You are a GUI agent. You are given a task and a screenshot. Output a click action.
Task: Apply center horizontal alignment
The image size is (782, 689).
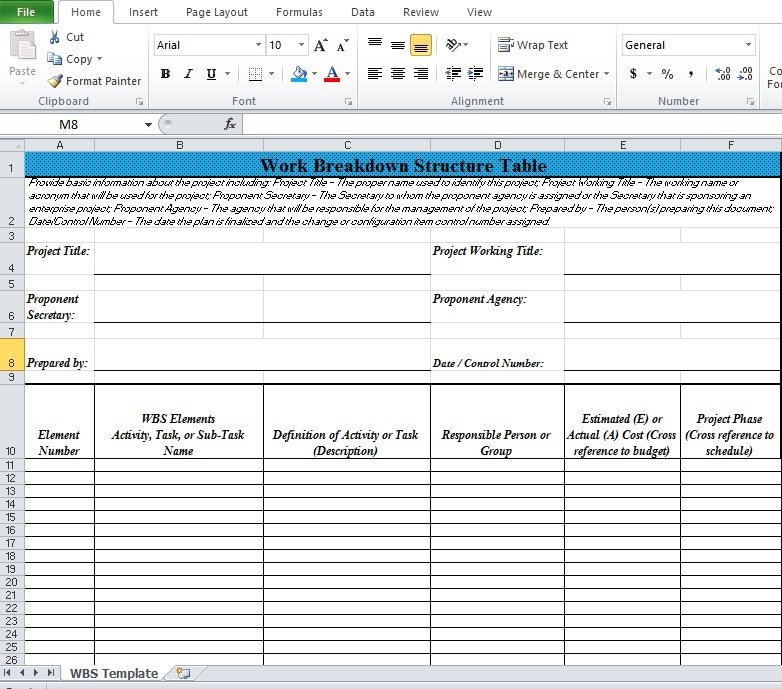(398, 74)
